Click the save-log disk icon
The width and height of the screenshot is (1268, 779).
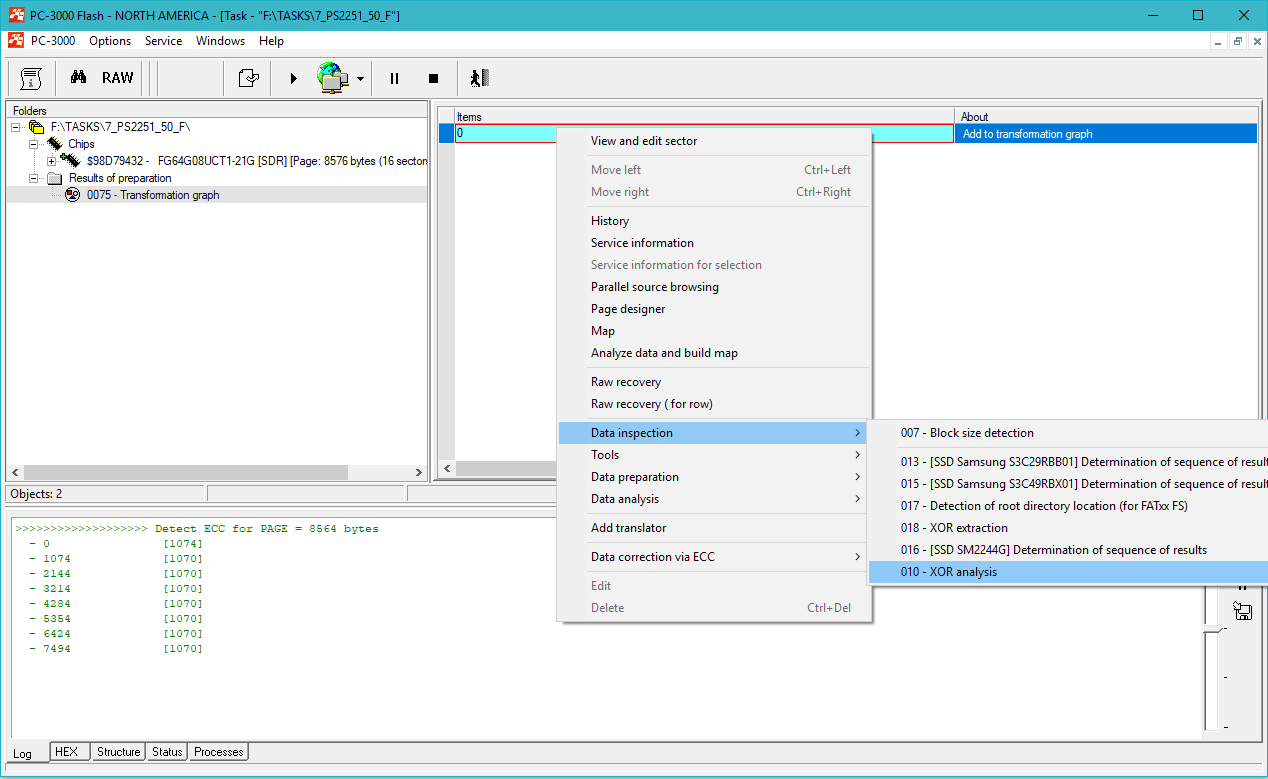tap(1243, 611)
